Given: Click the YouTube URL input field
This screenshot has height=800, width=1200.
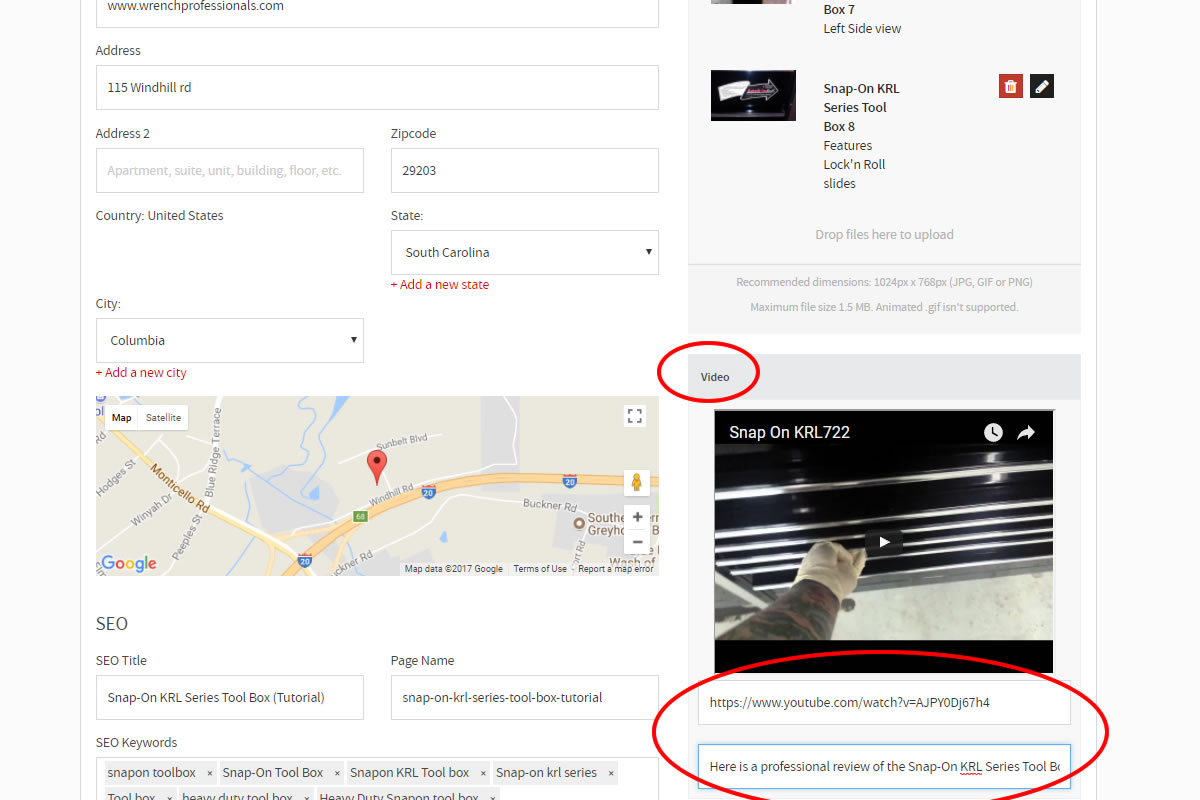Looking at the screenshot, I should [x=884, y=702].
